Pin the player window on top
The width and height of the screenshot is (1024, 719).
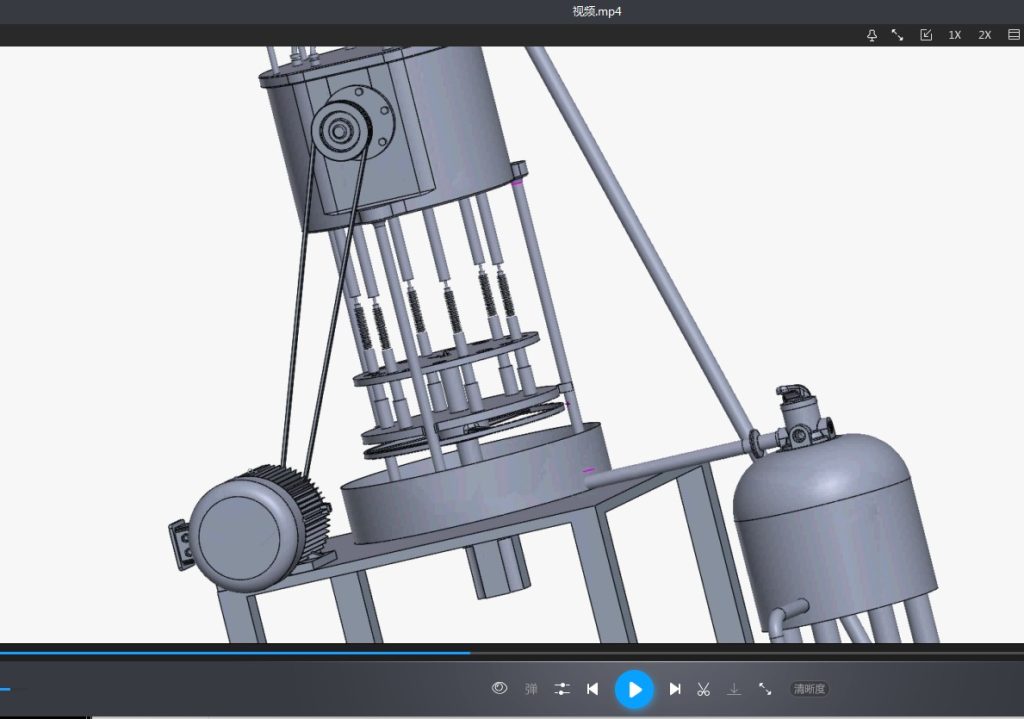pos(871,35)
